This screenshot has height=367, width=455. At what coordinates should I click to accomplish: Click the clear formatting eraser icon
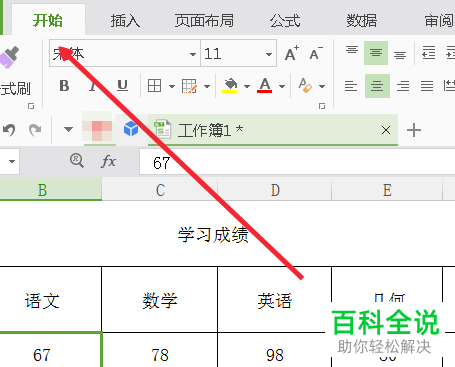[305, 85]
